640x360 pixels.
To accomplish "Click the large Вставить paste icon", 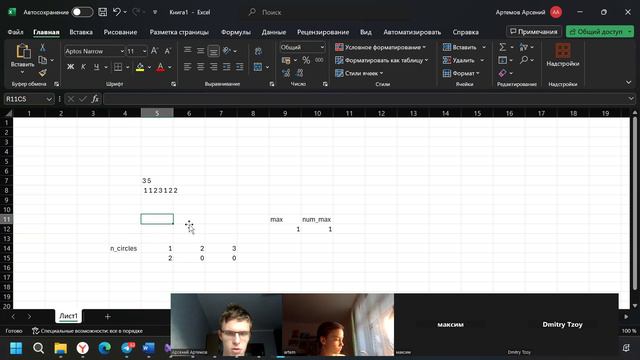I will tap(23, 52).
